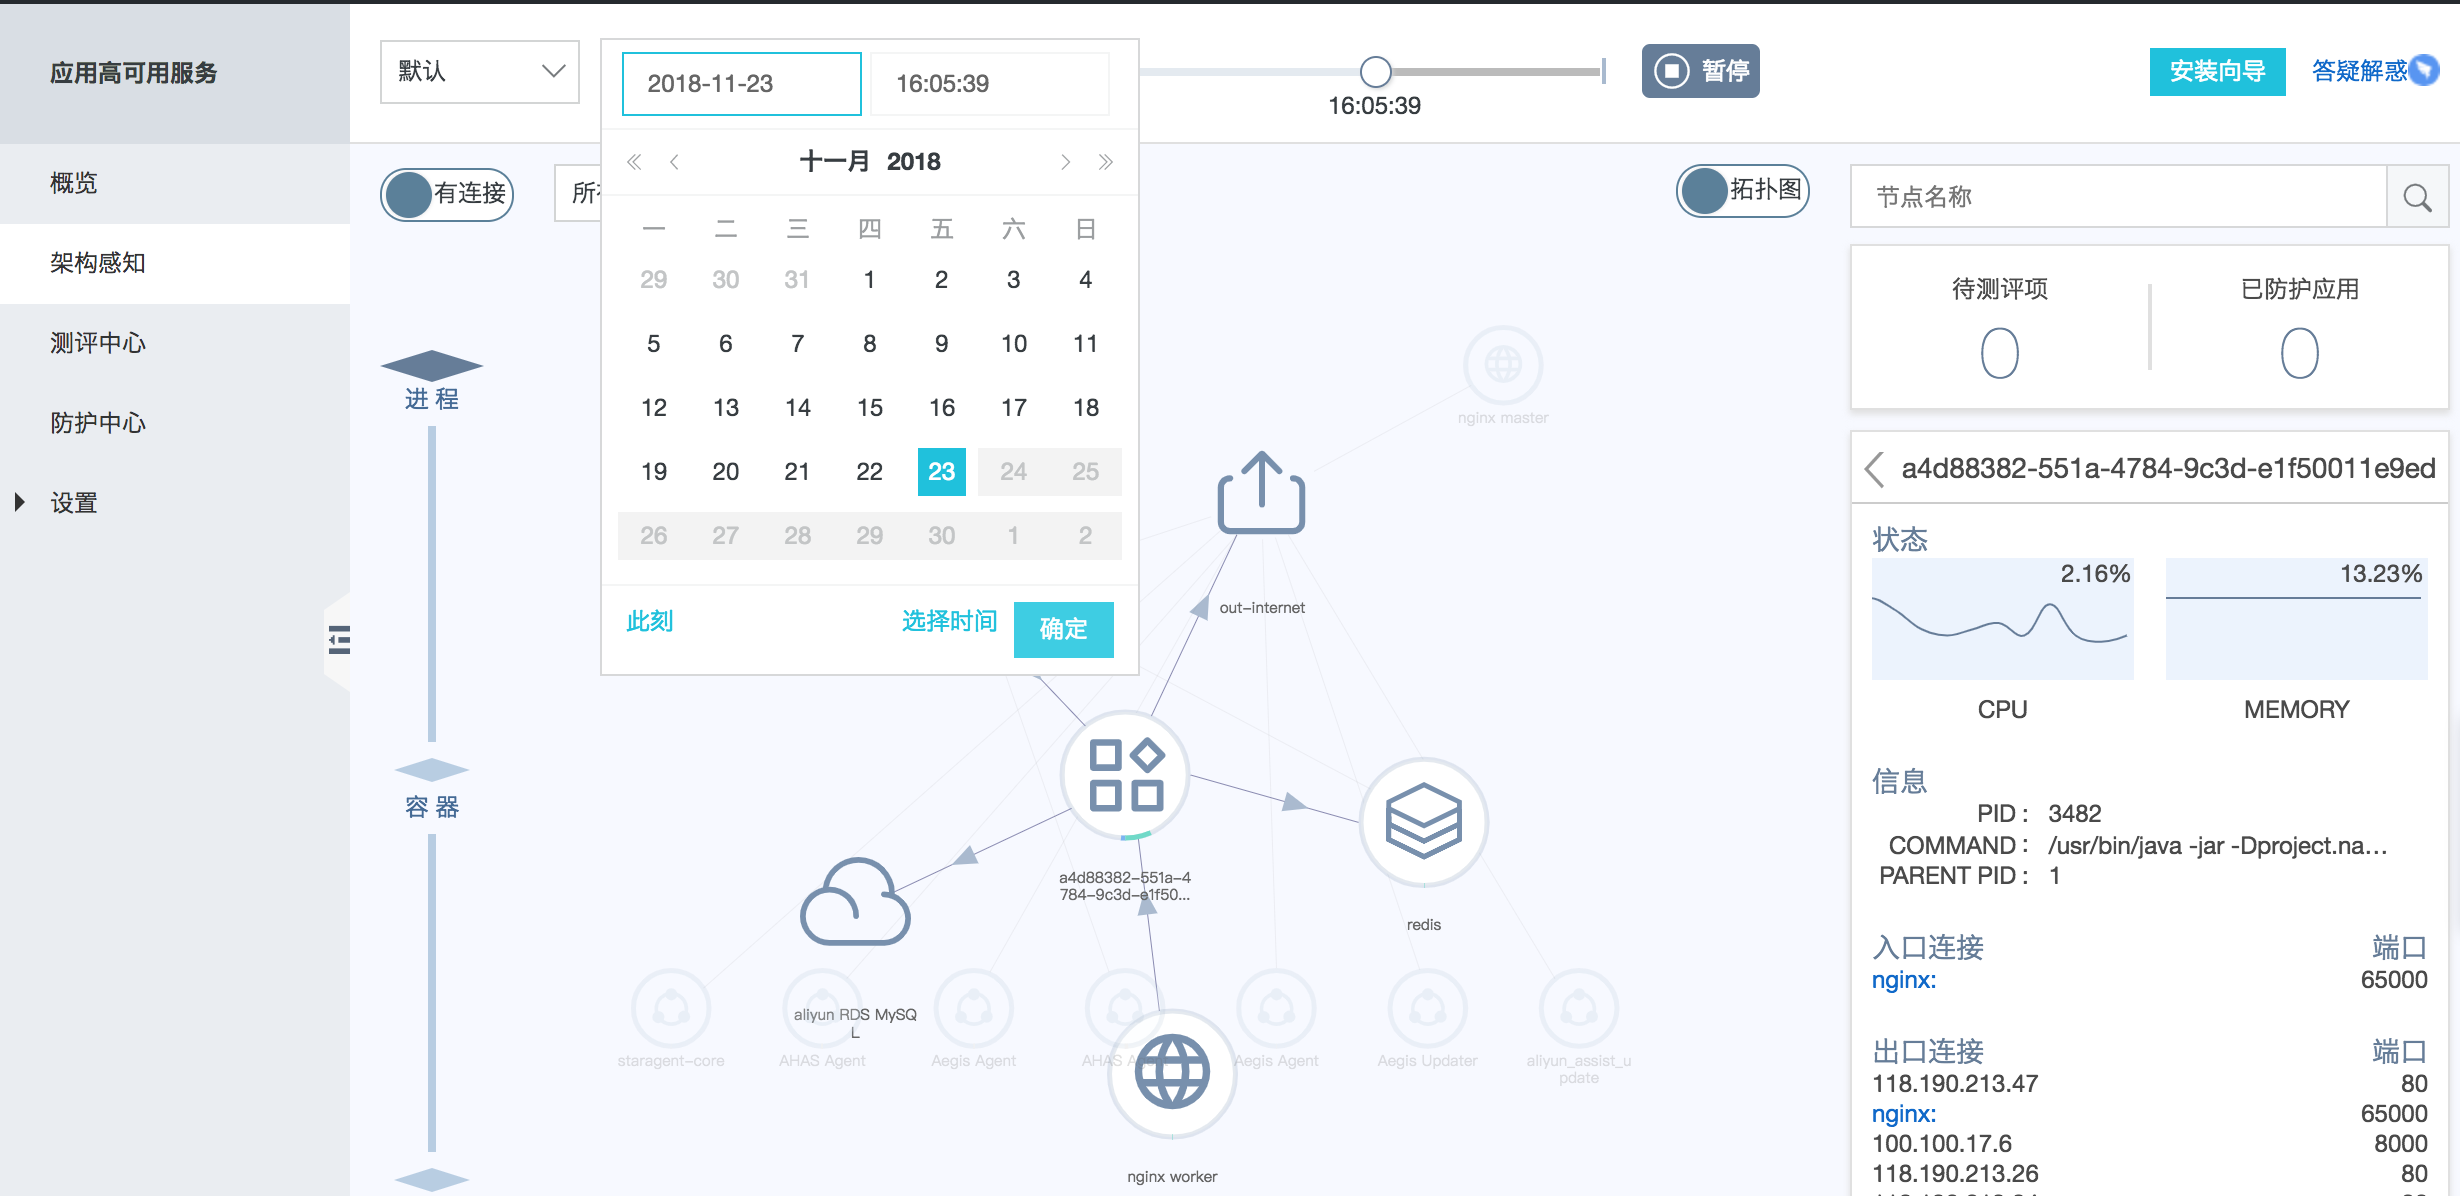Screen dimensions: 2460x1196
Task: Click the timeline slider handle
Action: 1376,71
